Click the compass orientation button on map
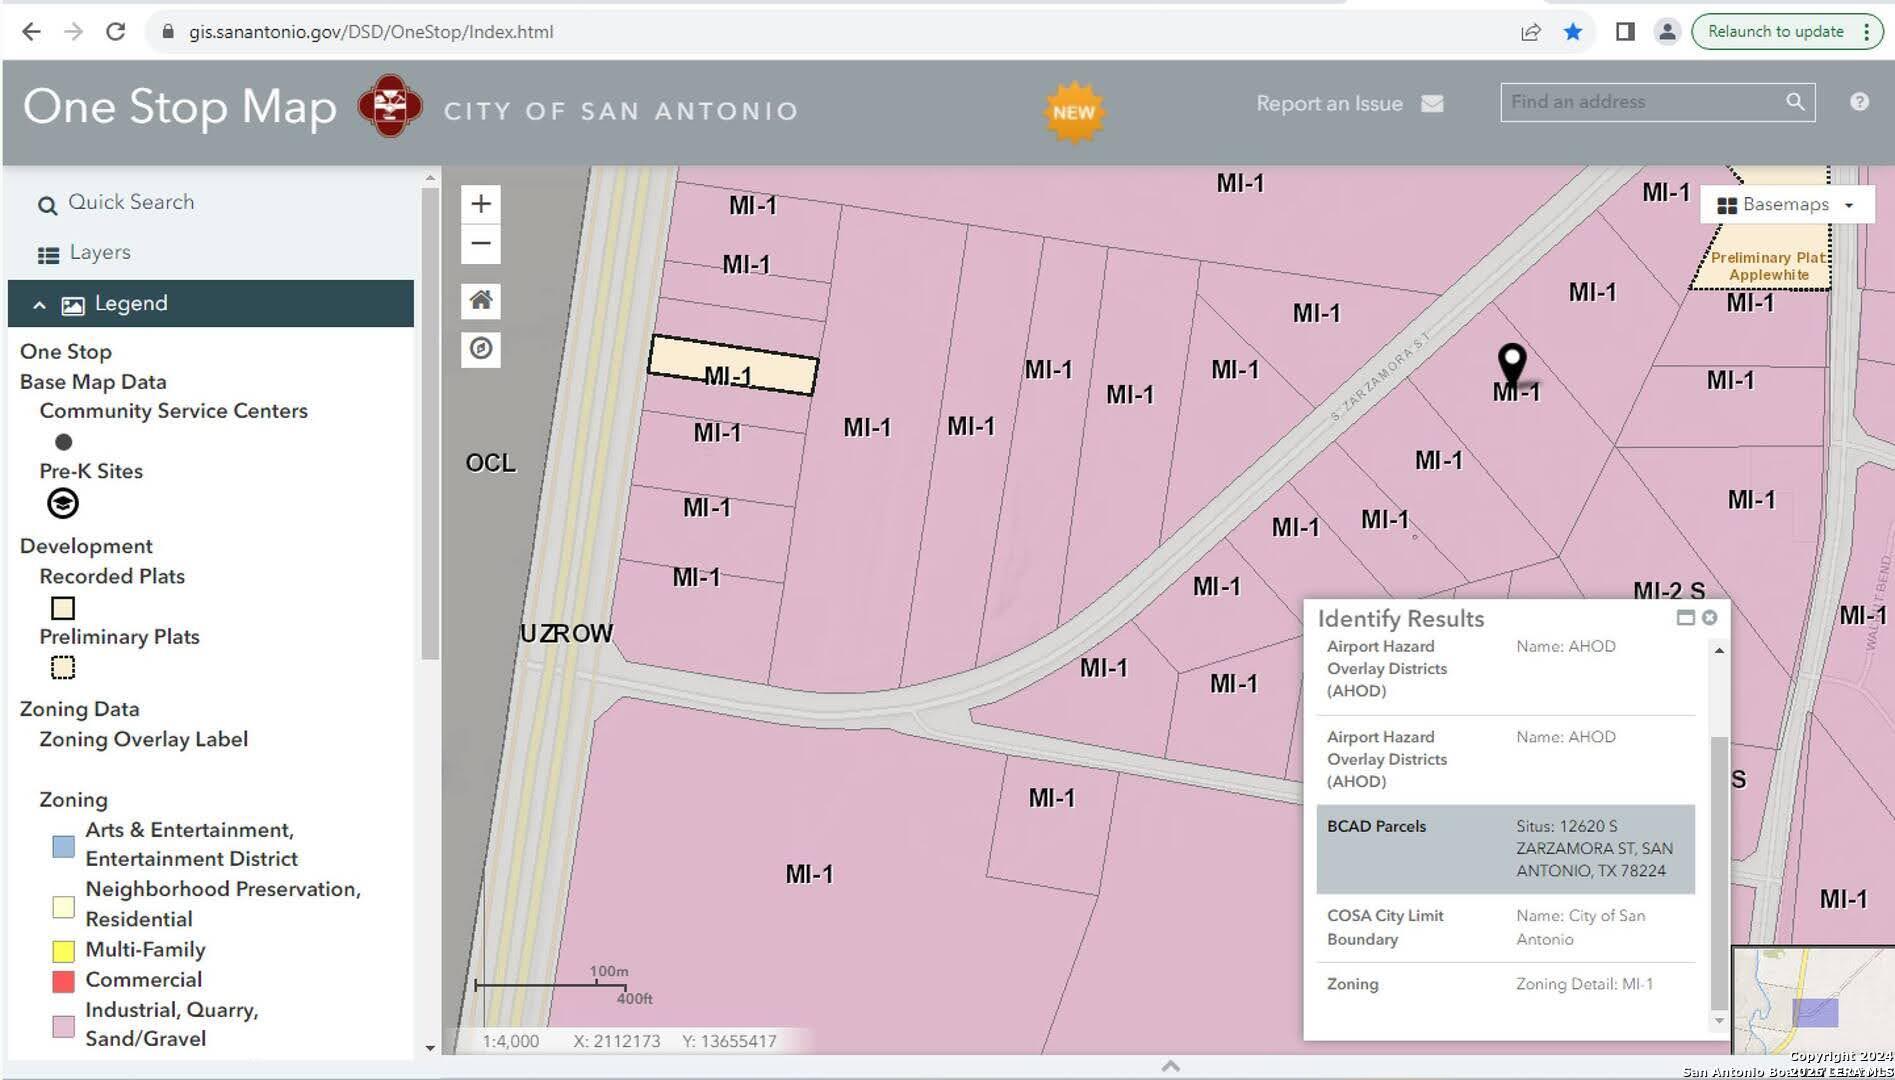 [481, 349]
